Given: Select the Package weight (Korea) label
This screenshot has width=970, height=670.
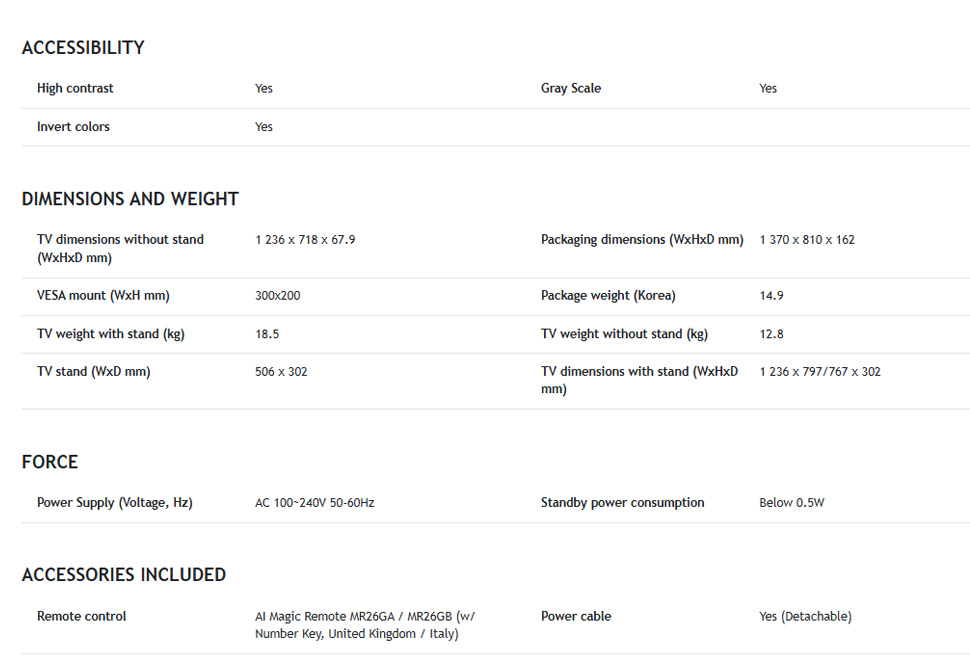Looking at the screenshot, I should click(x=608, y=296).
